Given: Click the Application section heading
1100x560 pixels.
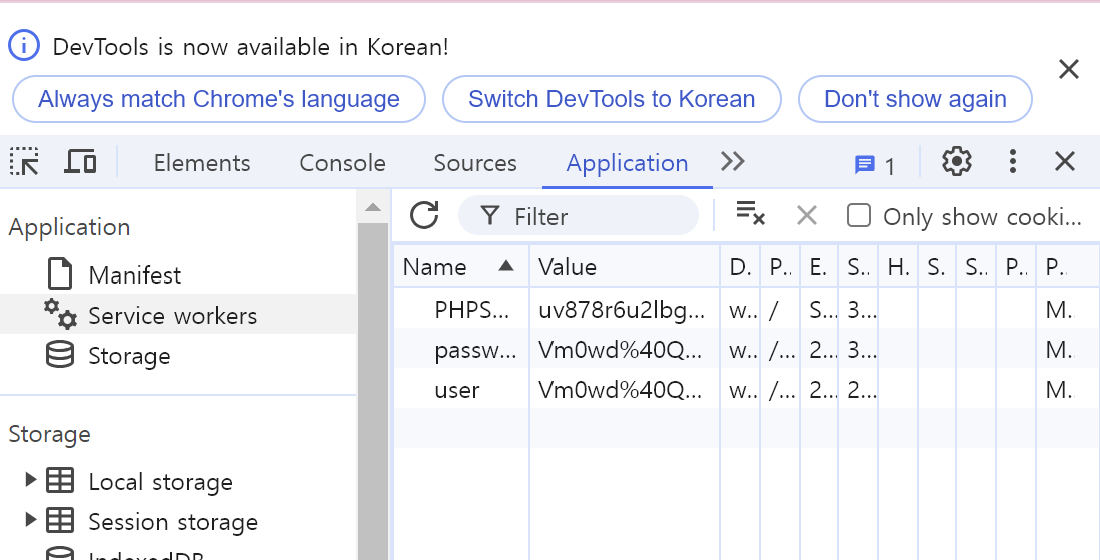Looking at the screenshot, I should (69, 227).
